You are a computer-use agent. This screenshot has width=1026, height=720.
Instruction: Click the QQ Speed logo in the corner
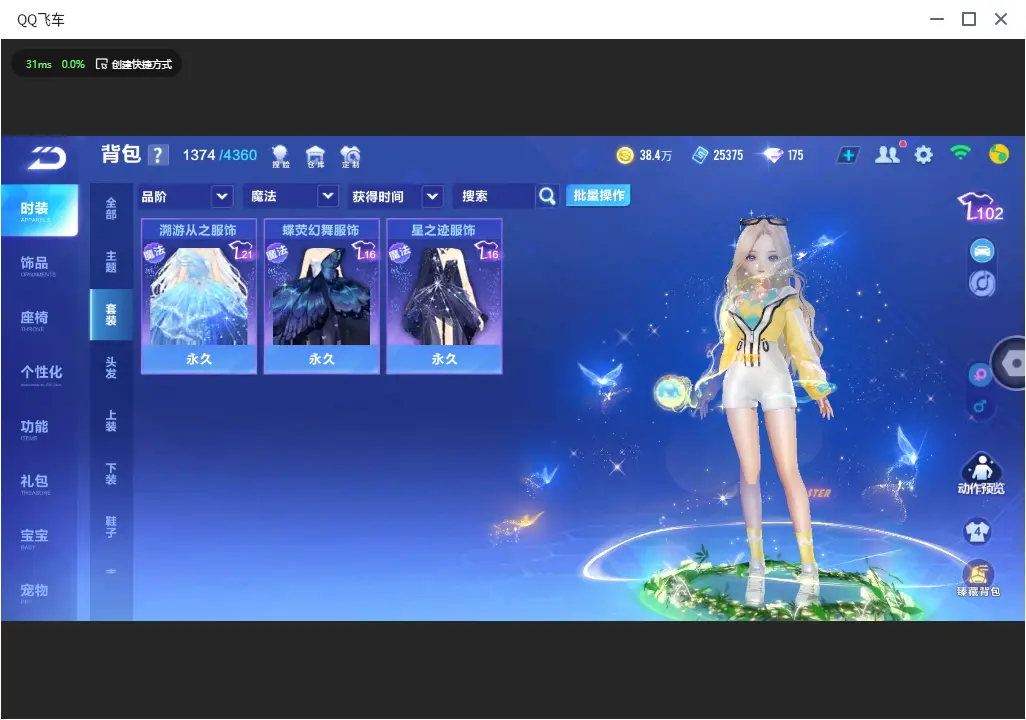tap(47, 157)
